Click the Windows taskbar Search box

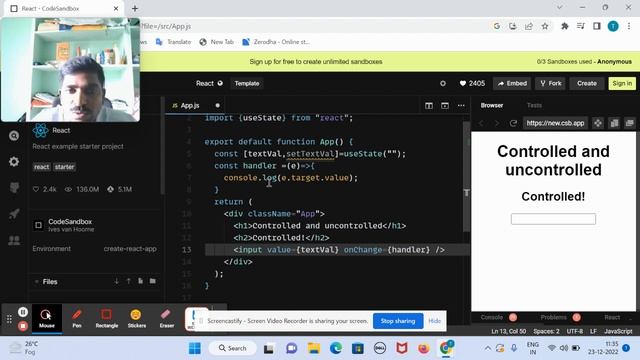tap(233, 348)
